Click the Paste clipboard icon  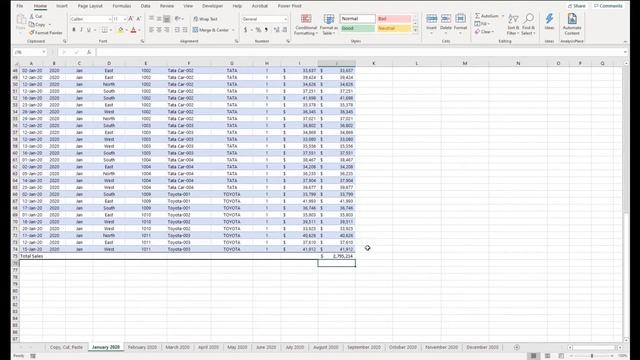click(x=21, y=20)
